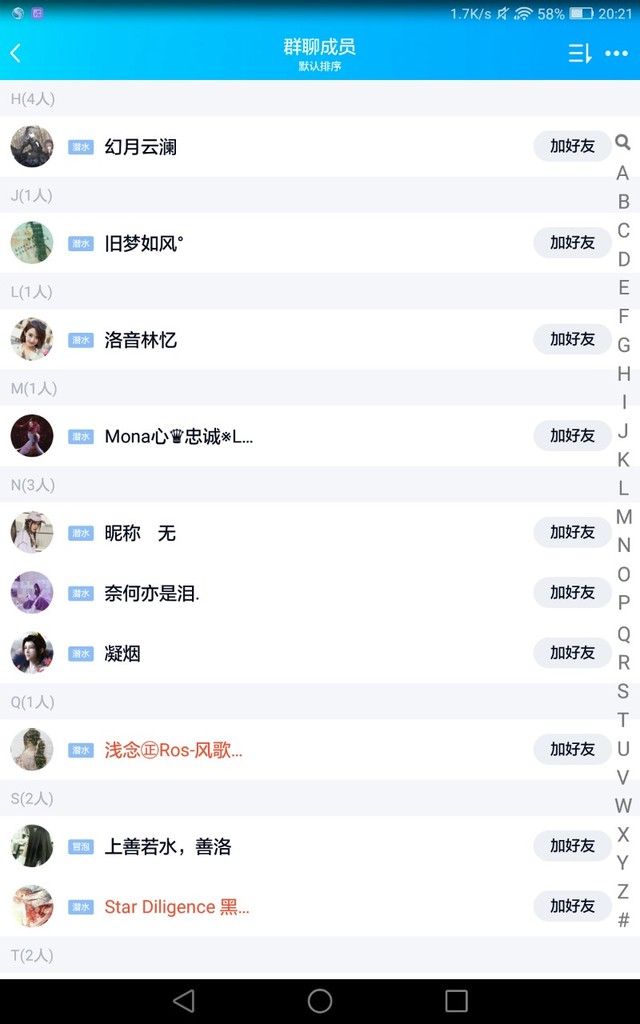Tap the 冒泡 badge beside 上善若水
Image resolution: width=640 pixels, height=1024 pixels.
81,847
